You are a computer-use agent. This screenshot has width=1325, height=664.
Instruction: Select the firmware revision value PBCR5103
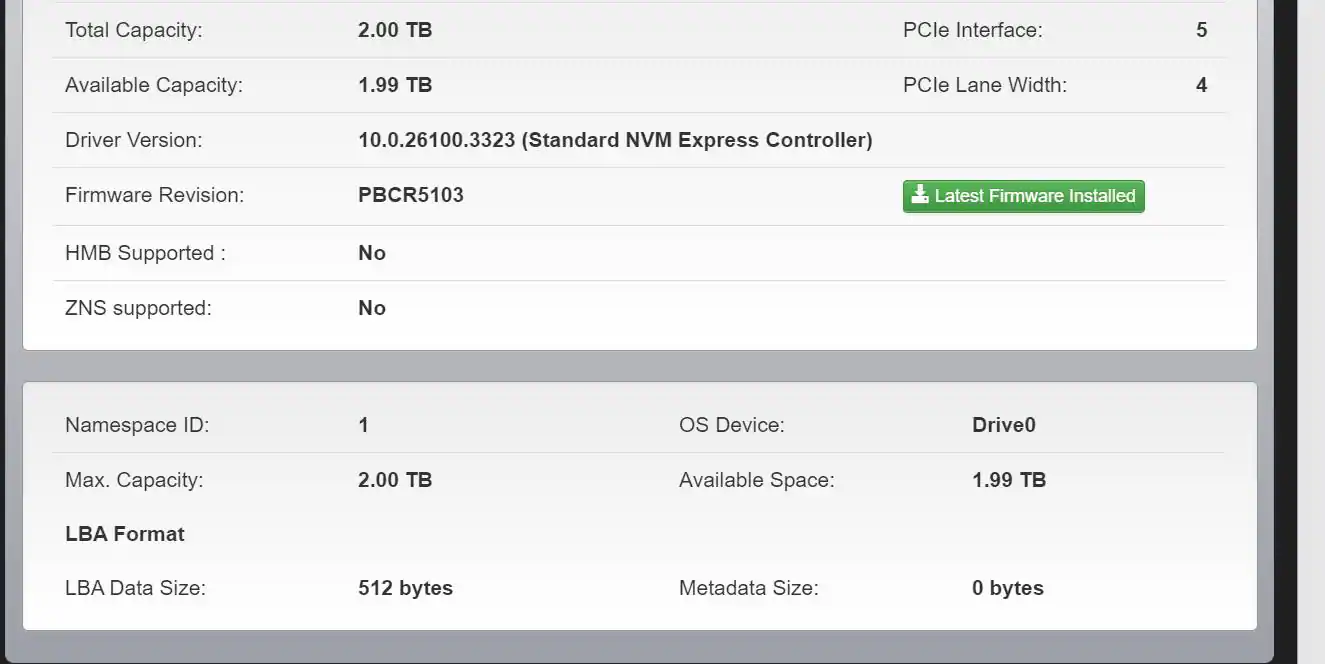point(411,196)
